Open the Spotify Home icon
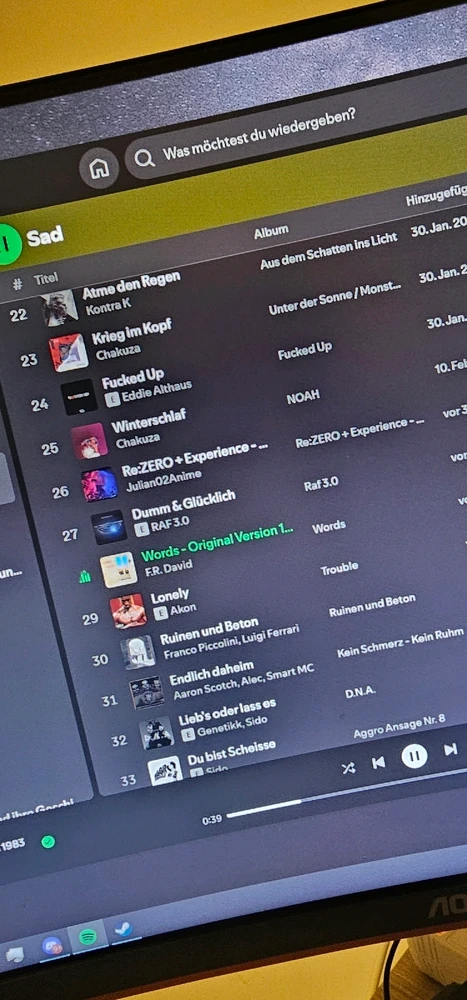467x1000 pixels. pos(99,169)
